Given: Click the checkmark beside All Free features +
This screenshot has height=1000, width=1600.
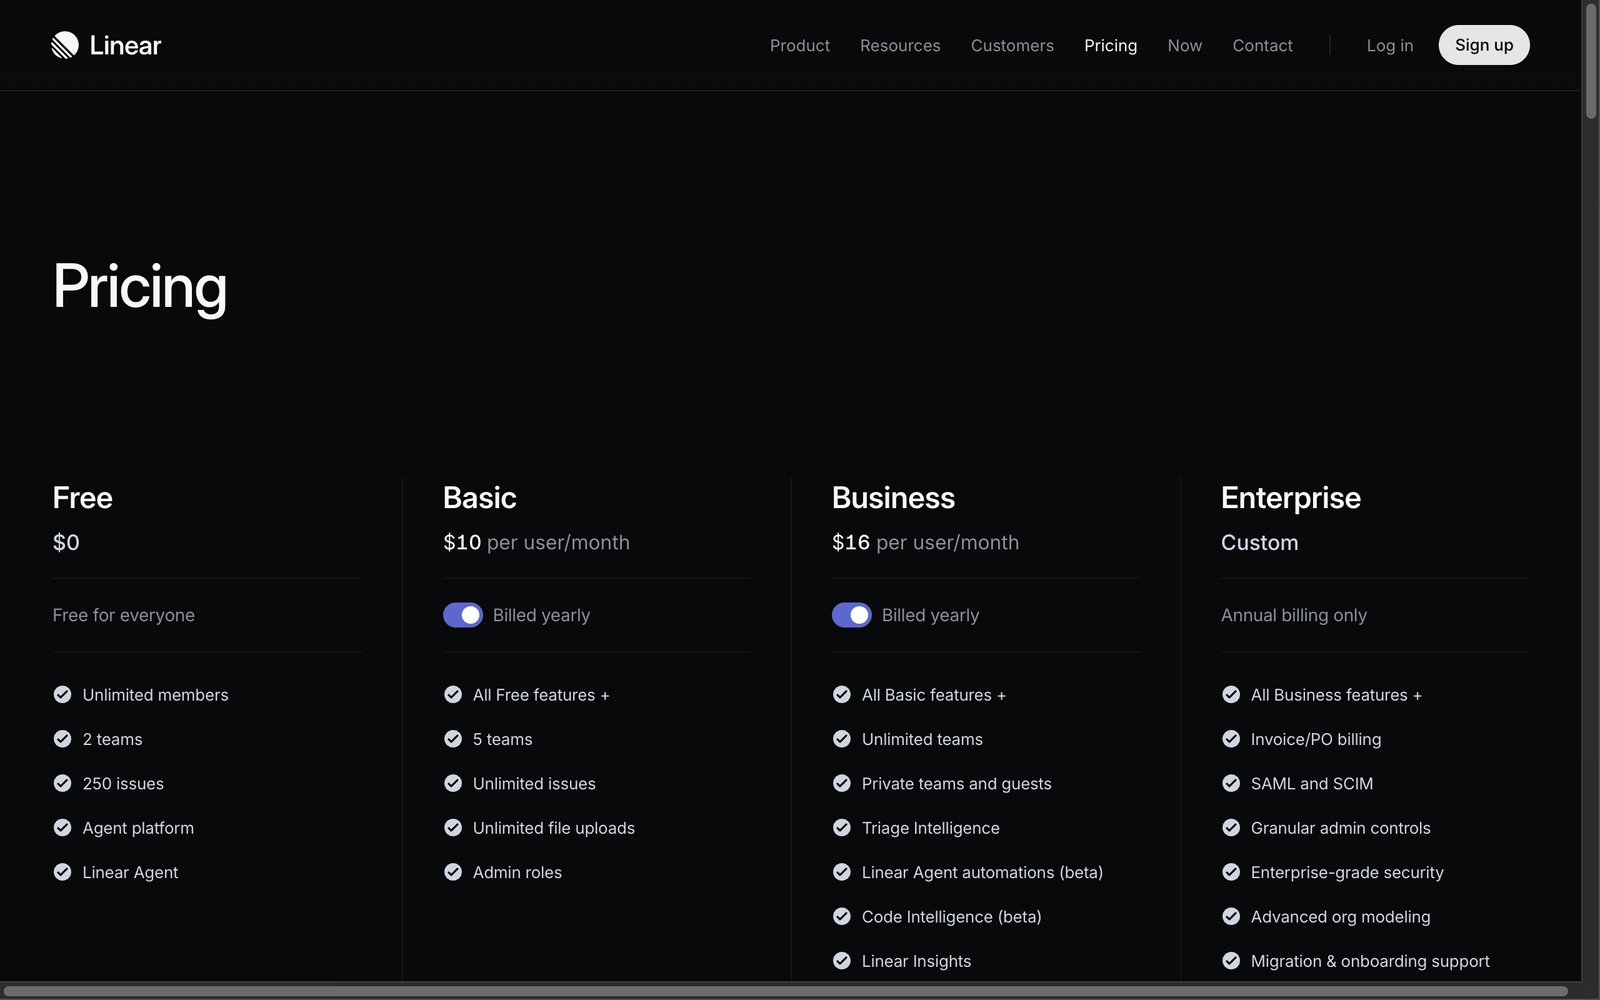Looking at the screenshot, I should point(453,694).
